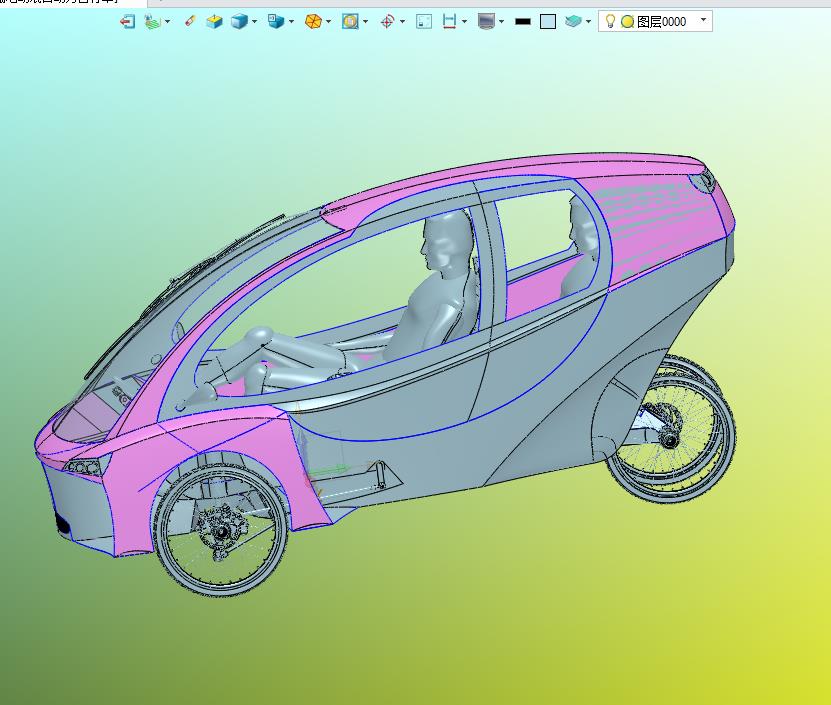Click the yellow square with circle icon
The width and height of the screenshot is (831, 705).
click(x=349, y=21)
